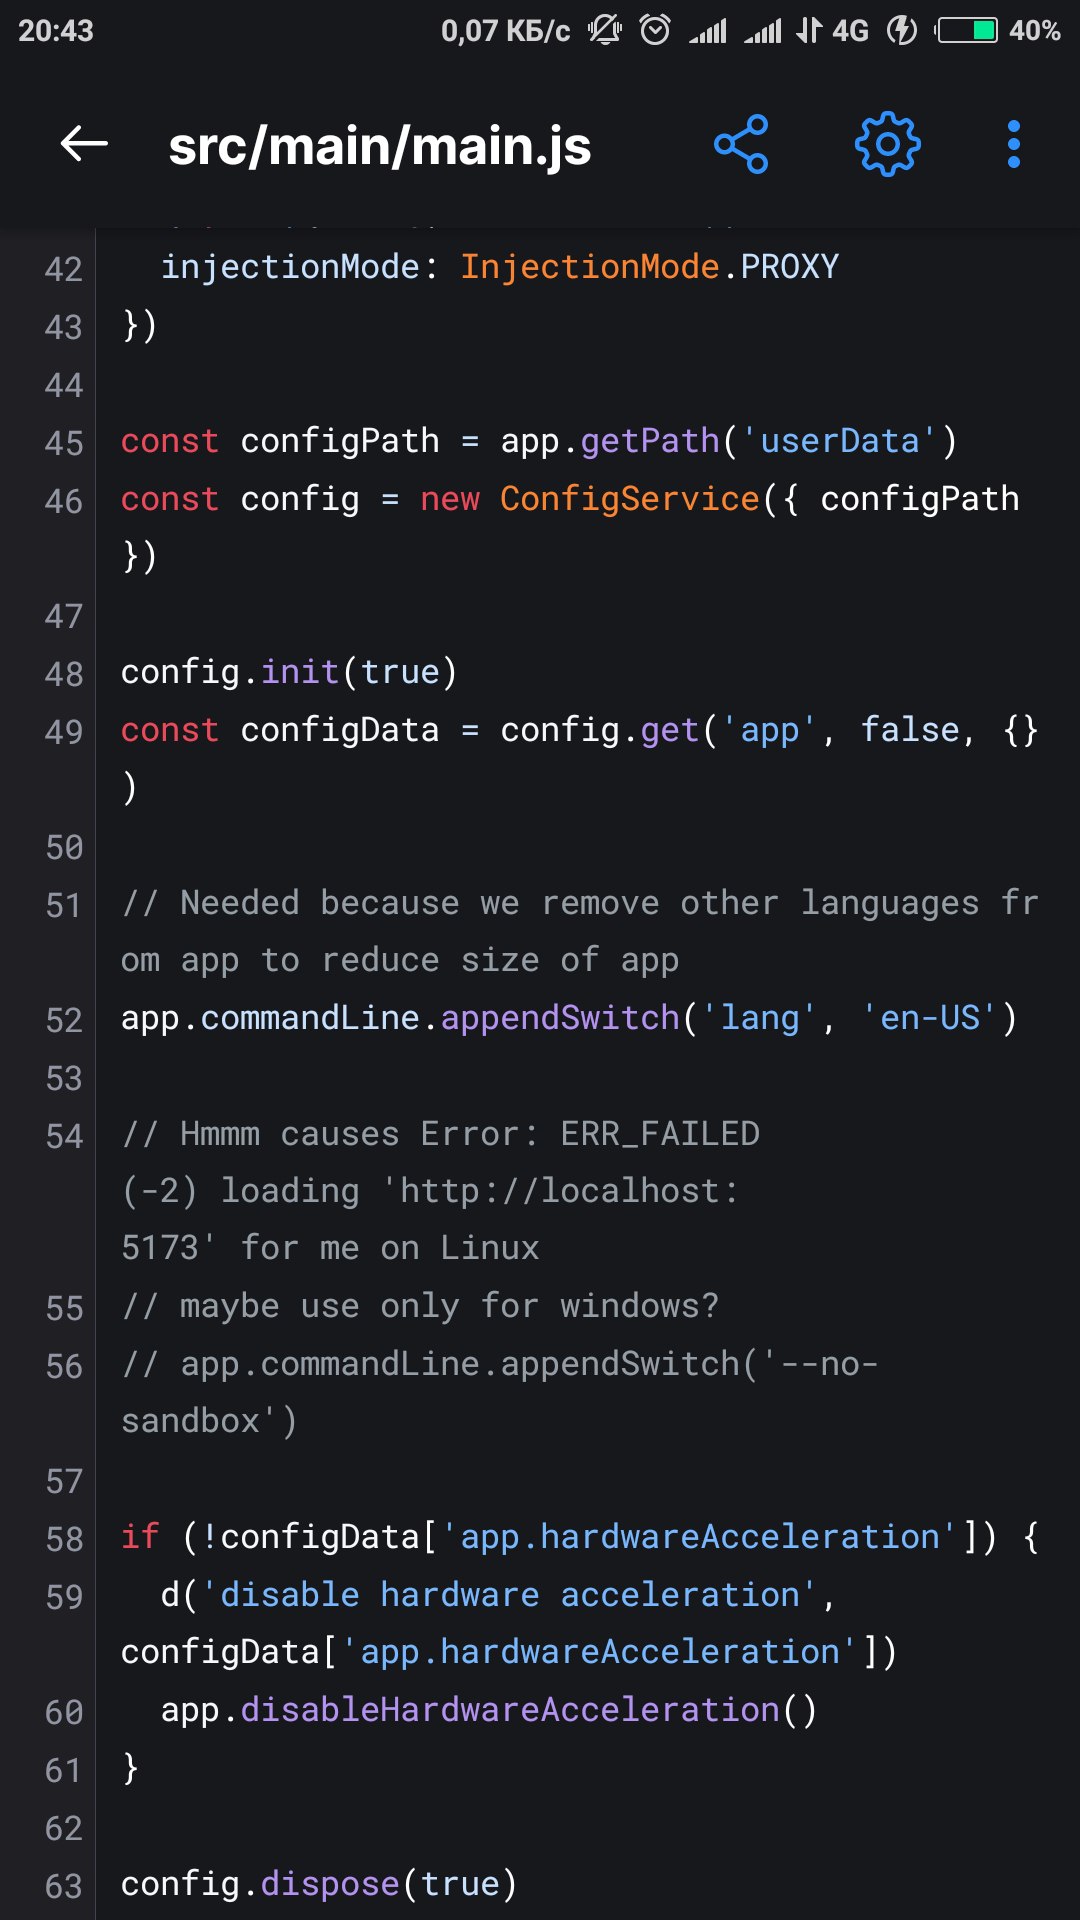Open the settings gear icon

tap(887, 145)
